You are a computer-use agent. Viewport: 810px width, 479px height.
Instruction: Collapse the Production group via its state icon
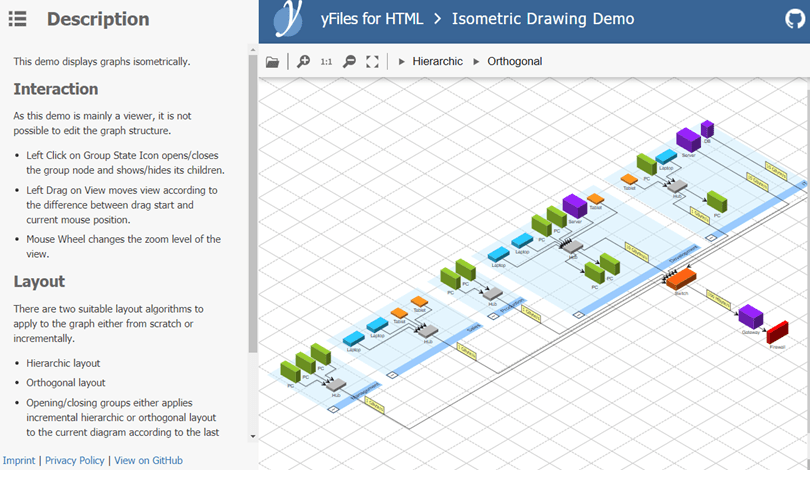coord(493,316)
